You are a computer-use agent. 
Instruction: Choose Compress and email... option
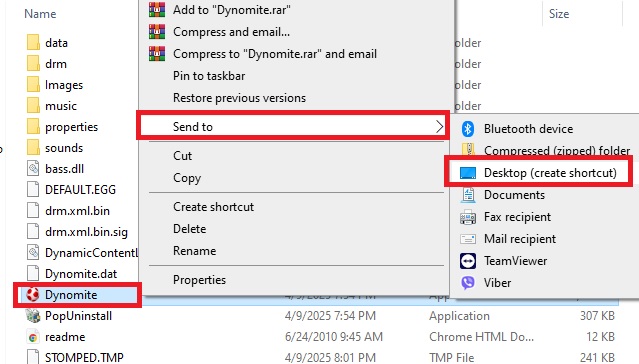(231, 31)
